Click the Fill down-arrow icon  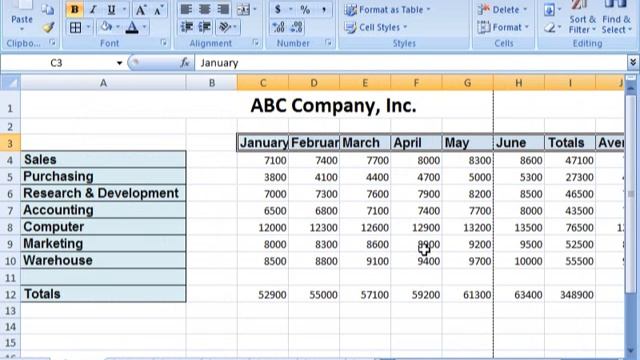tap(549, 9)
